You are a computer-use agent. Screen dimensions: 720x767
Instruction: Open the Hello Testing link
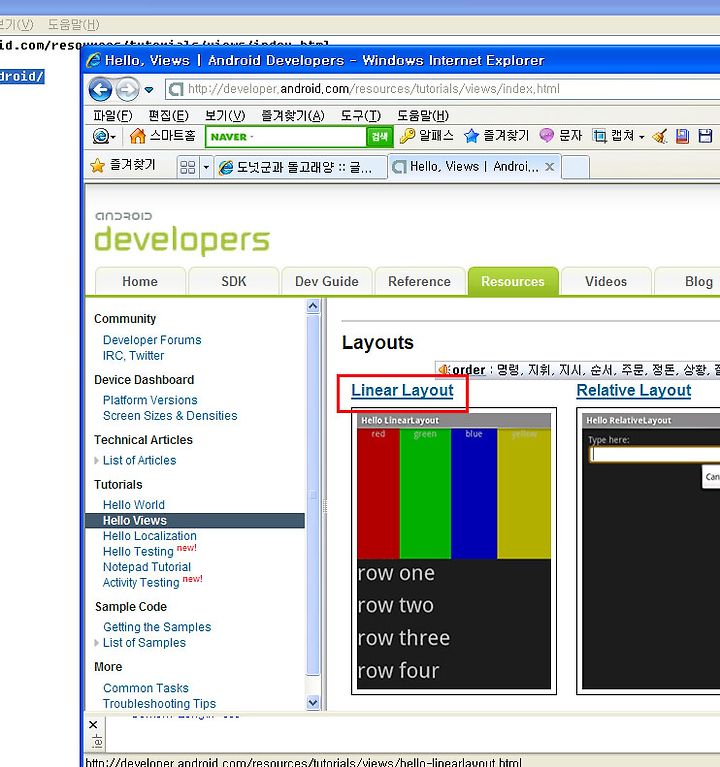pos(138,552)
